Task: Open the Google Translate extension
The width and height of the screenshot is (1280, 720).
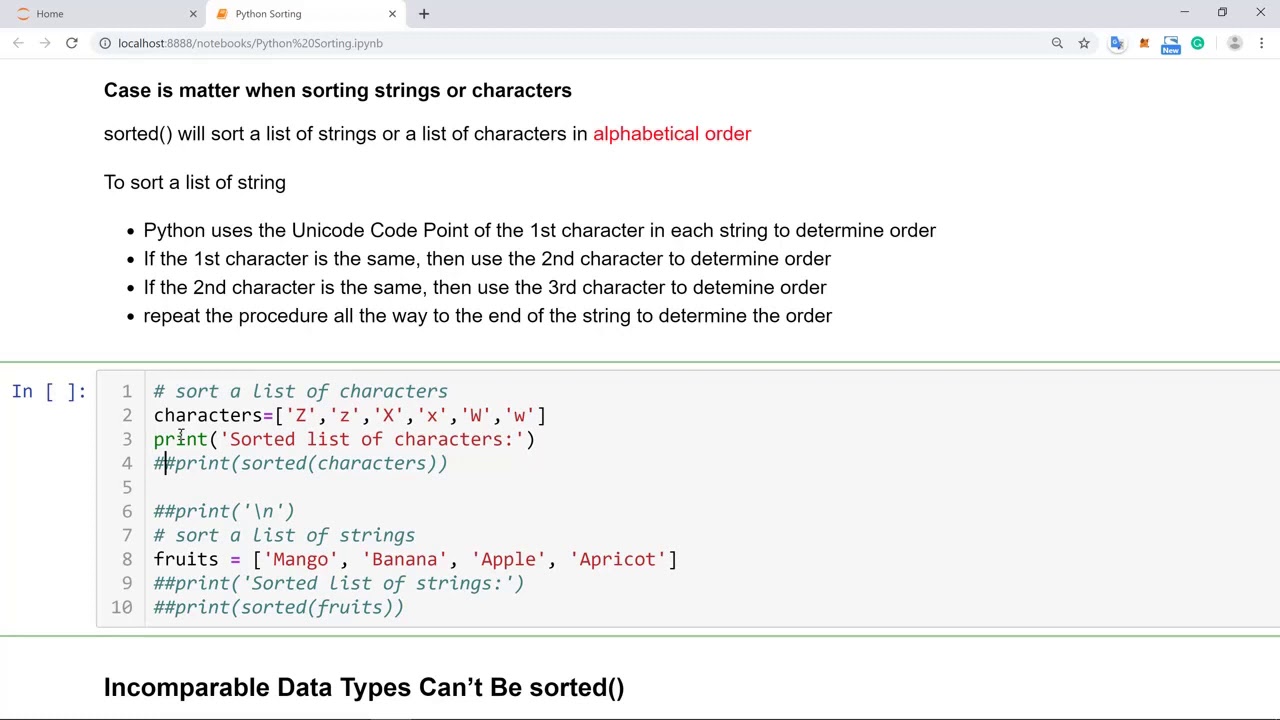Action: pos(1117,43)
